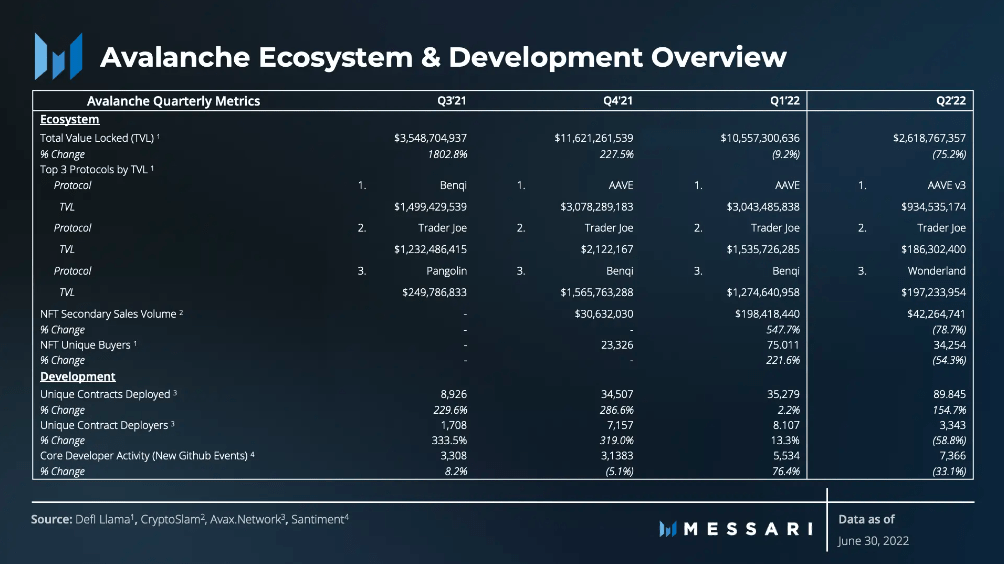Click the small Messari icon beside MESSARI wordmark
The height and width of the screenshot is (564, 1004).
click(x=668, y=529)
